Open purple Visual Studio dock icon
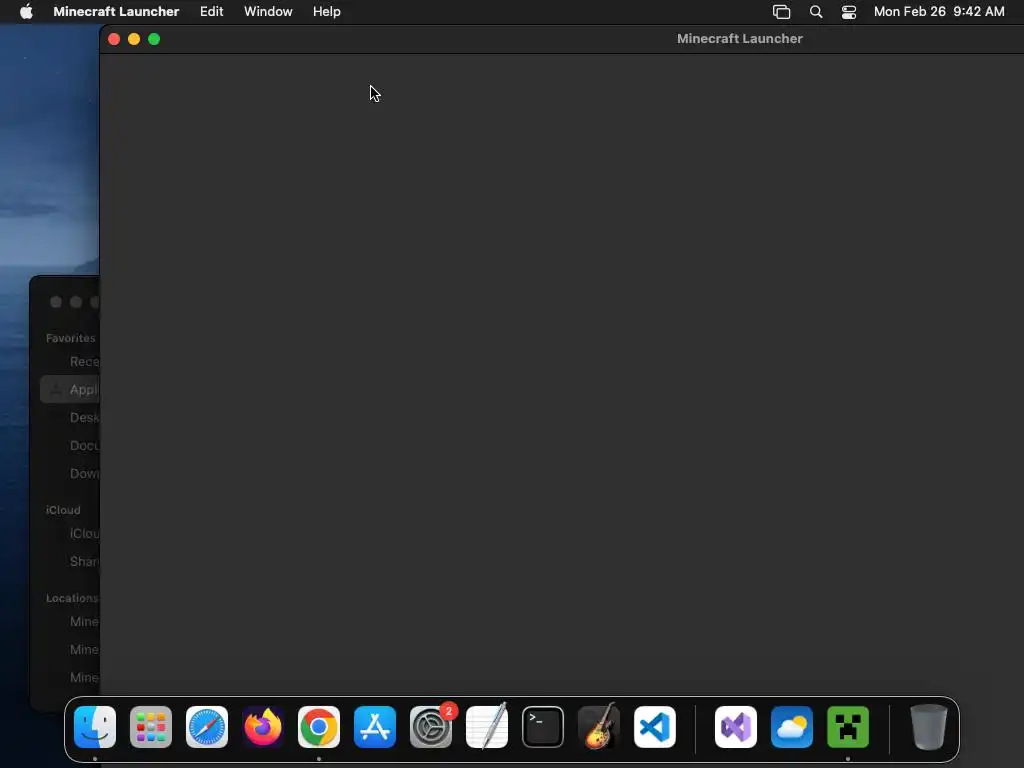 (736, 727)
